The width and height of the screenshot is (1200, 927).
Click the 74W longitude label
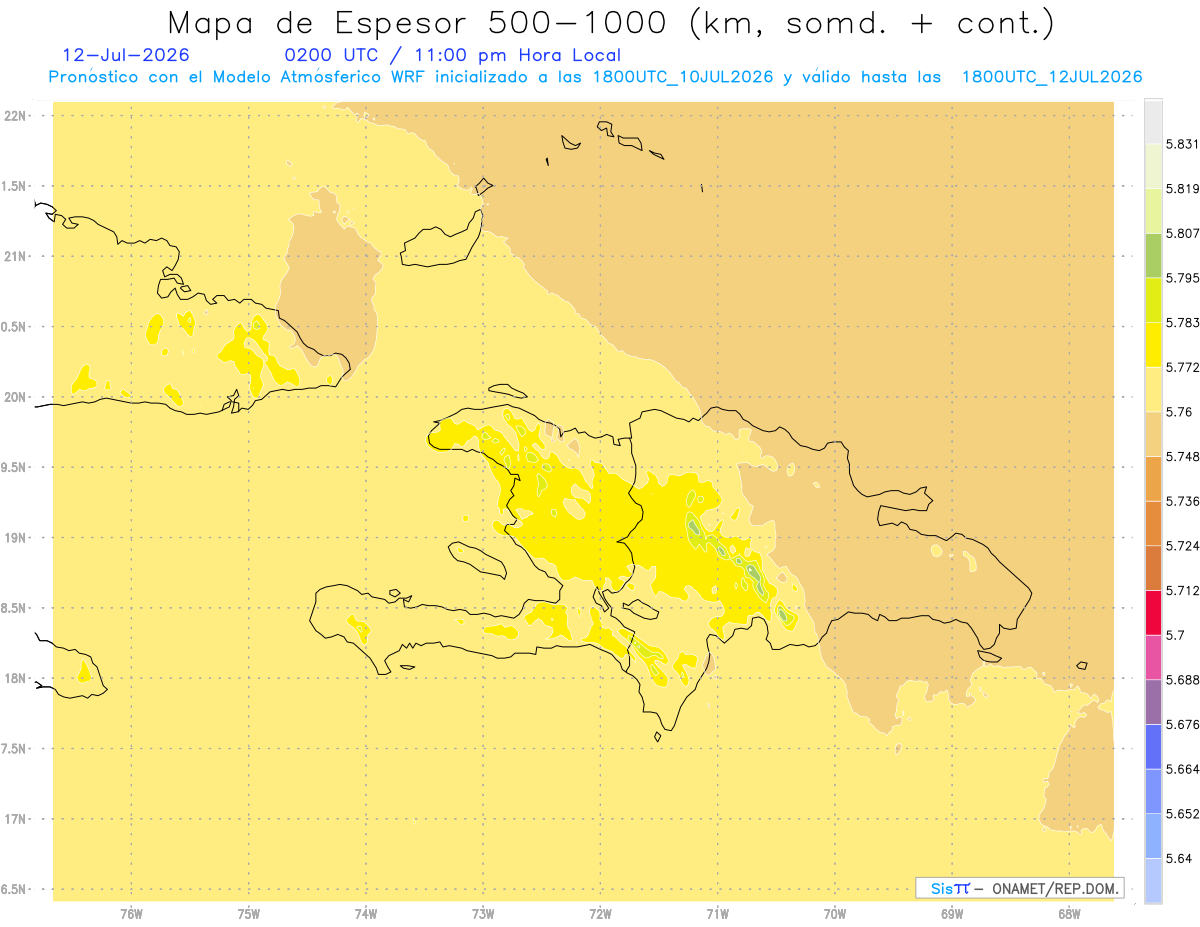(x=366, y=914)
